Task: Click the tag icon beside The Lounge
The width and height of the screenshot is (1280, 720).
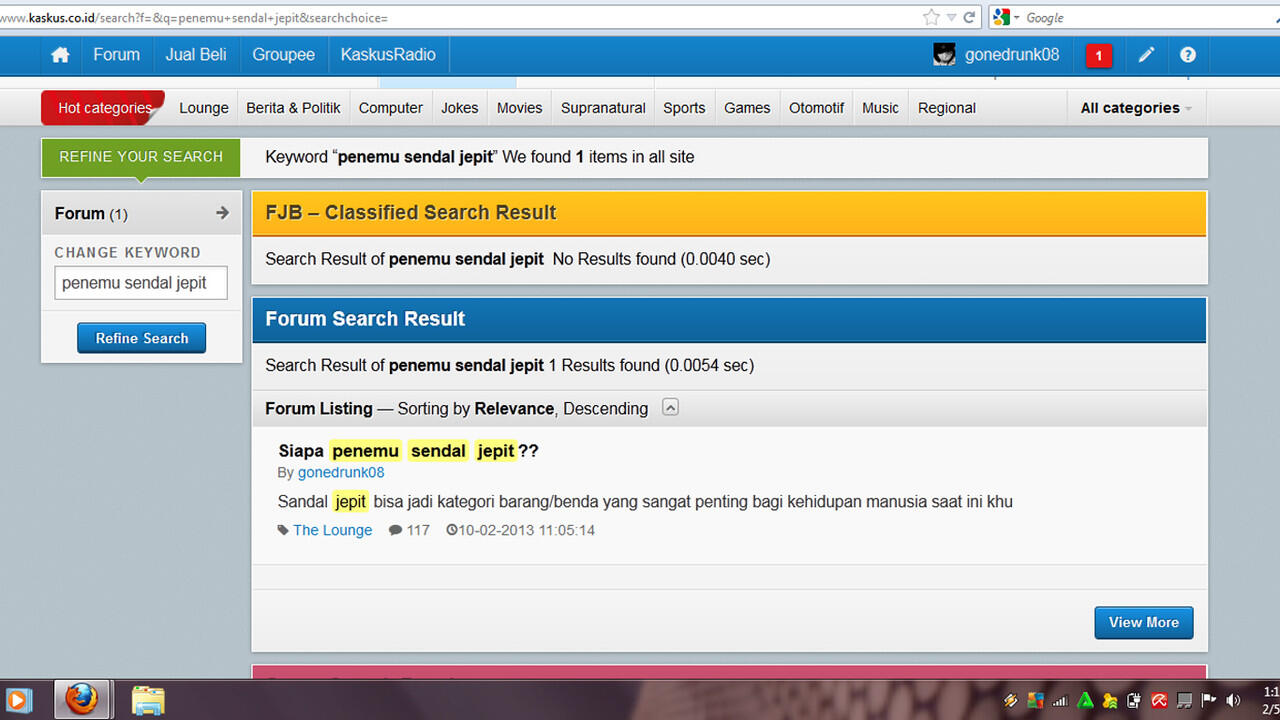Action: [x=283, y=530]
